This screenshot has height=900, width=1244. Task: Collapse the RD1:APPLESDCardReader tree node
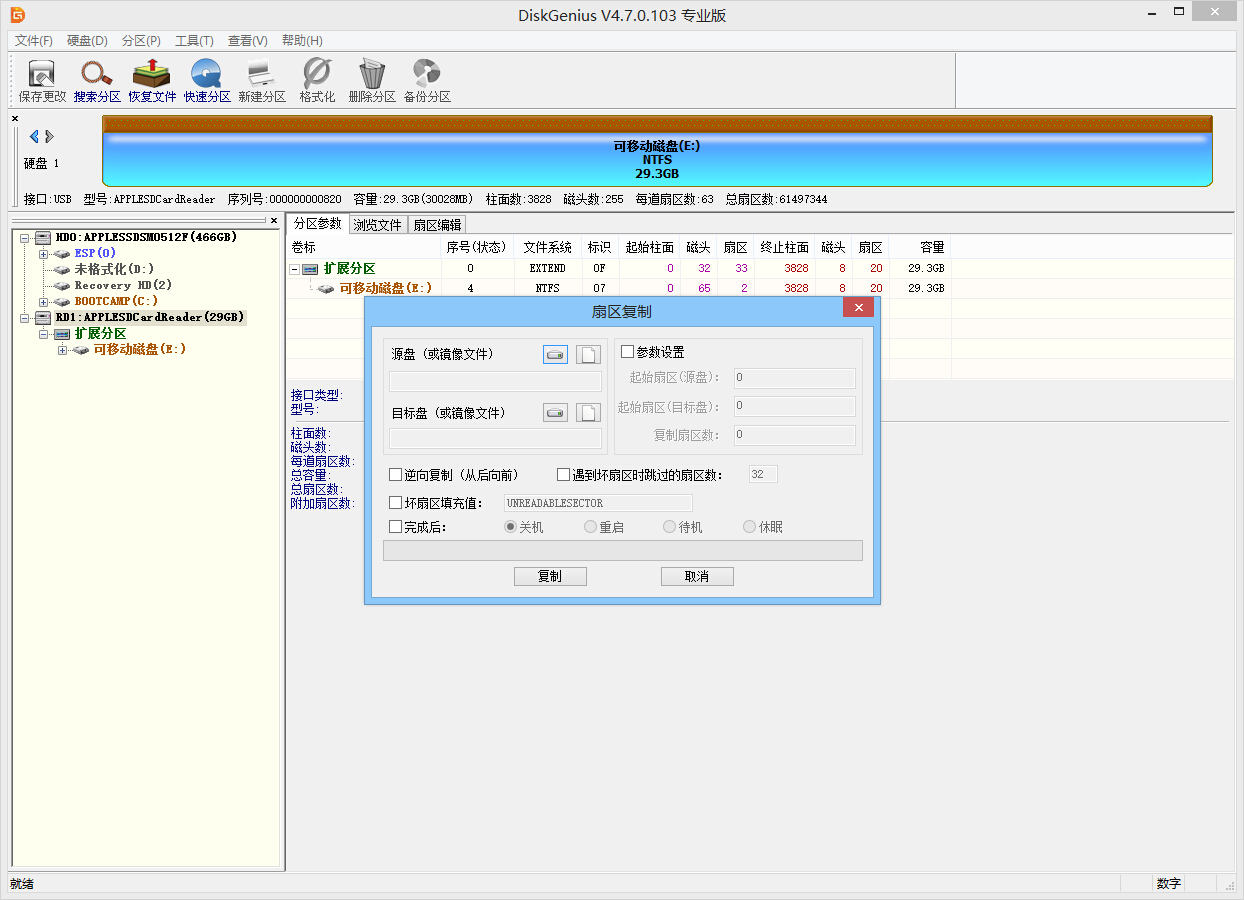[x=24, y=317]
